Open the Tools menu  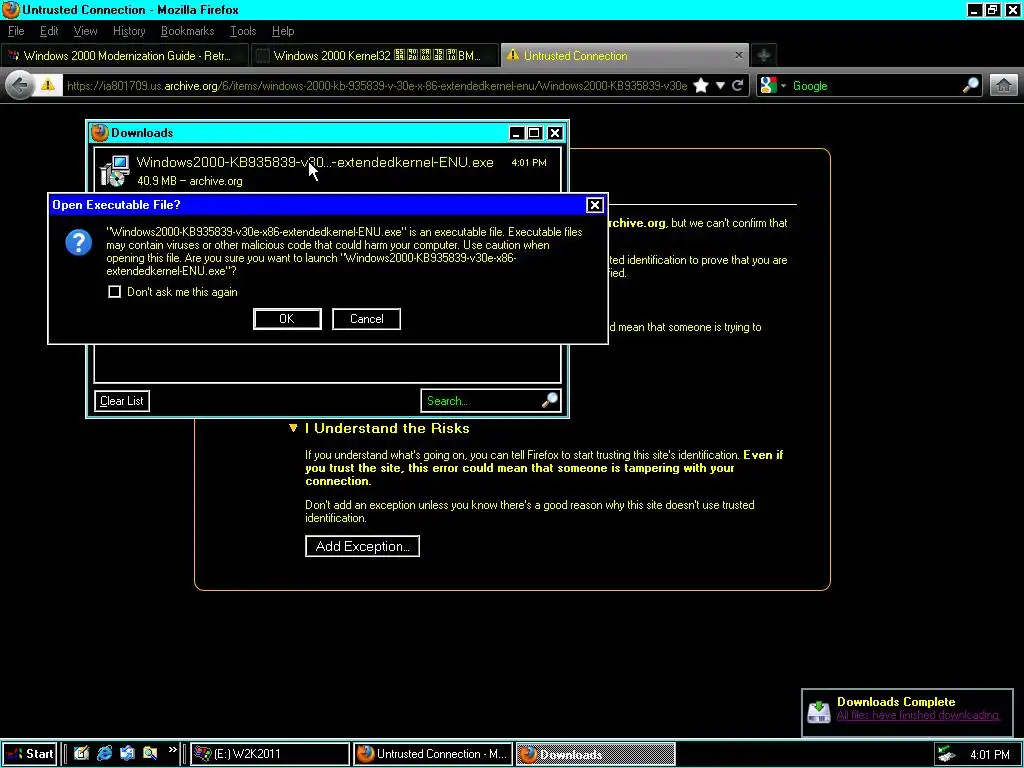243,31
